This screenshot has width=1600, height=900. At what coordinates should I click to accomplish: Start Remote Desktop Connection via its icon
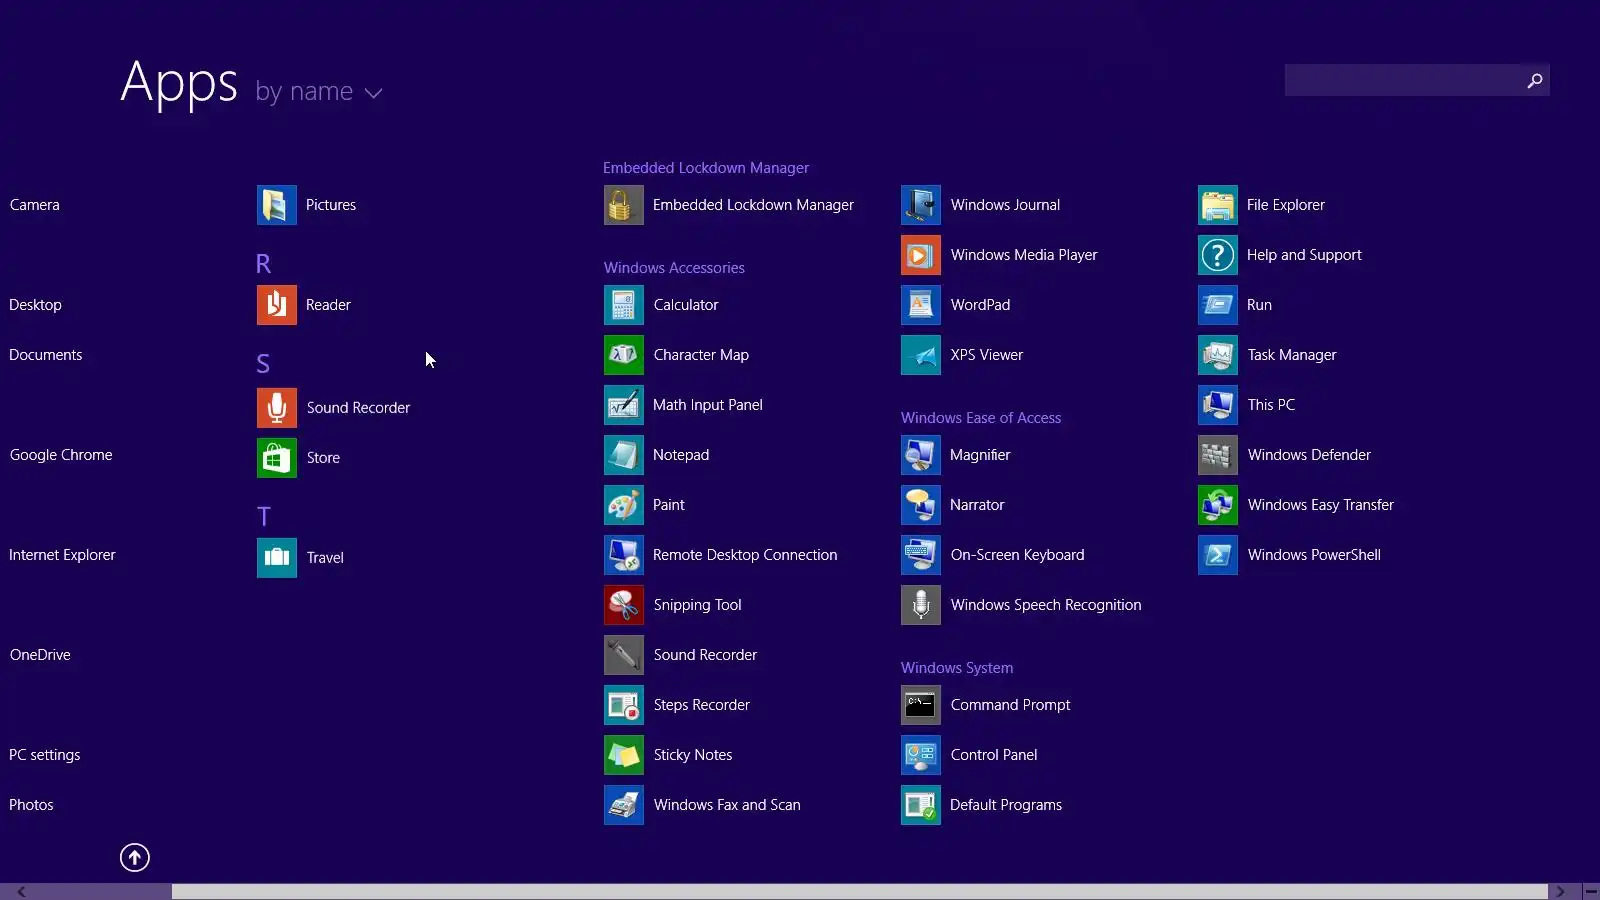624,555
